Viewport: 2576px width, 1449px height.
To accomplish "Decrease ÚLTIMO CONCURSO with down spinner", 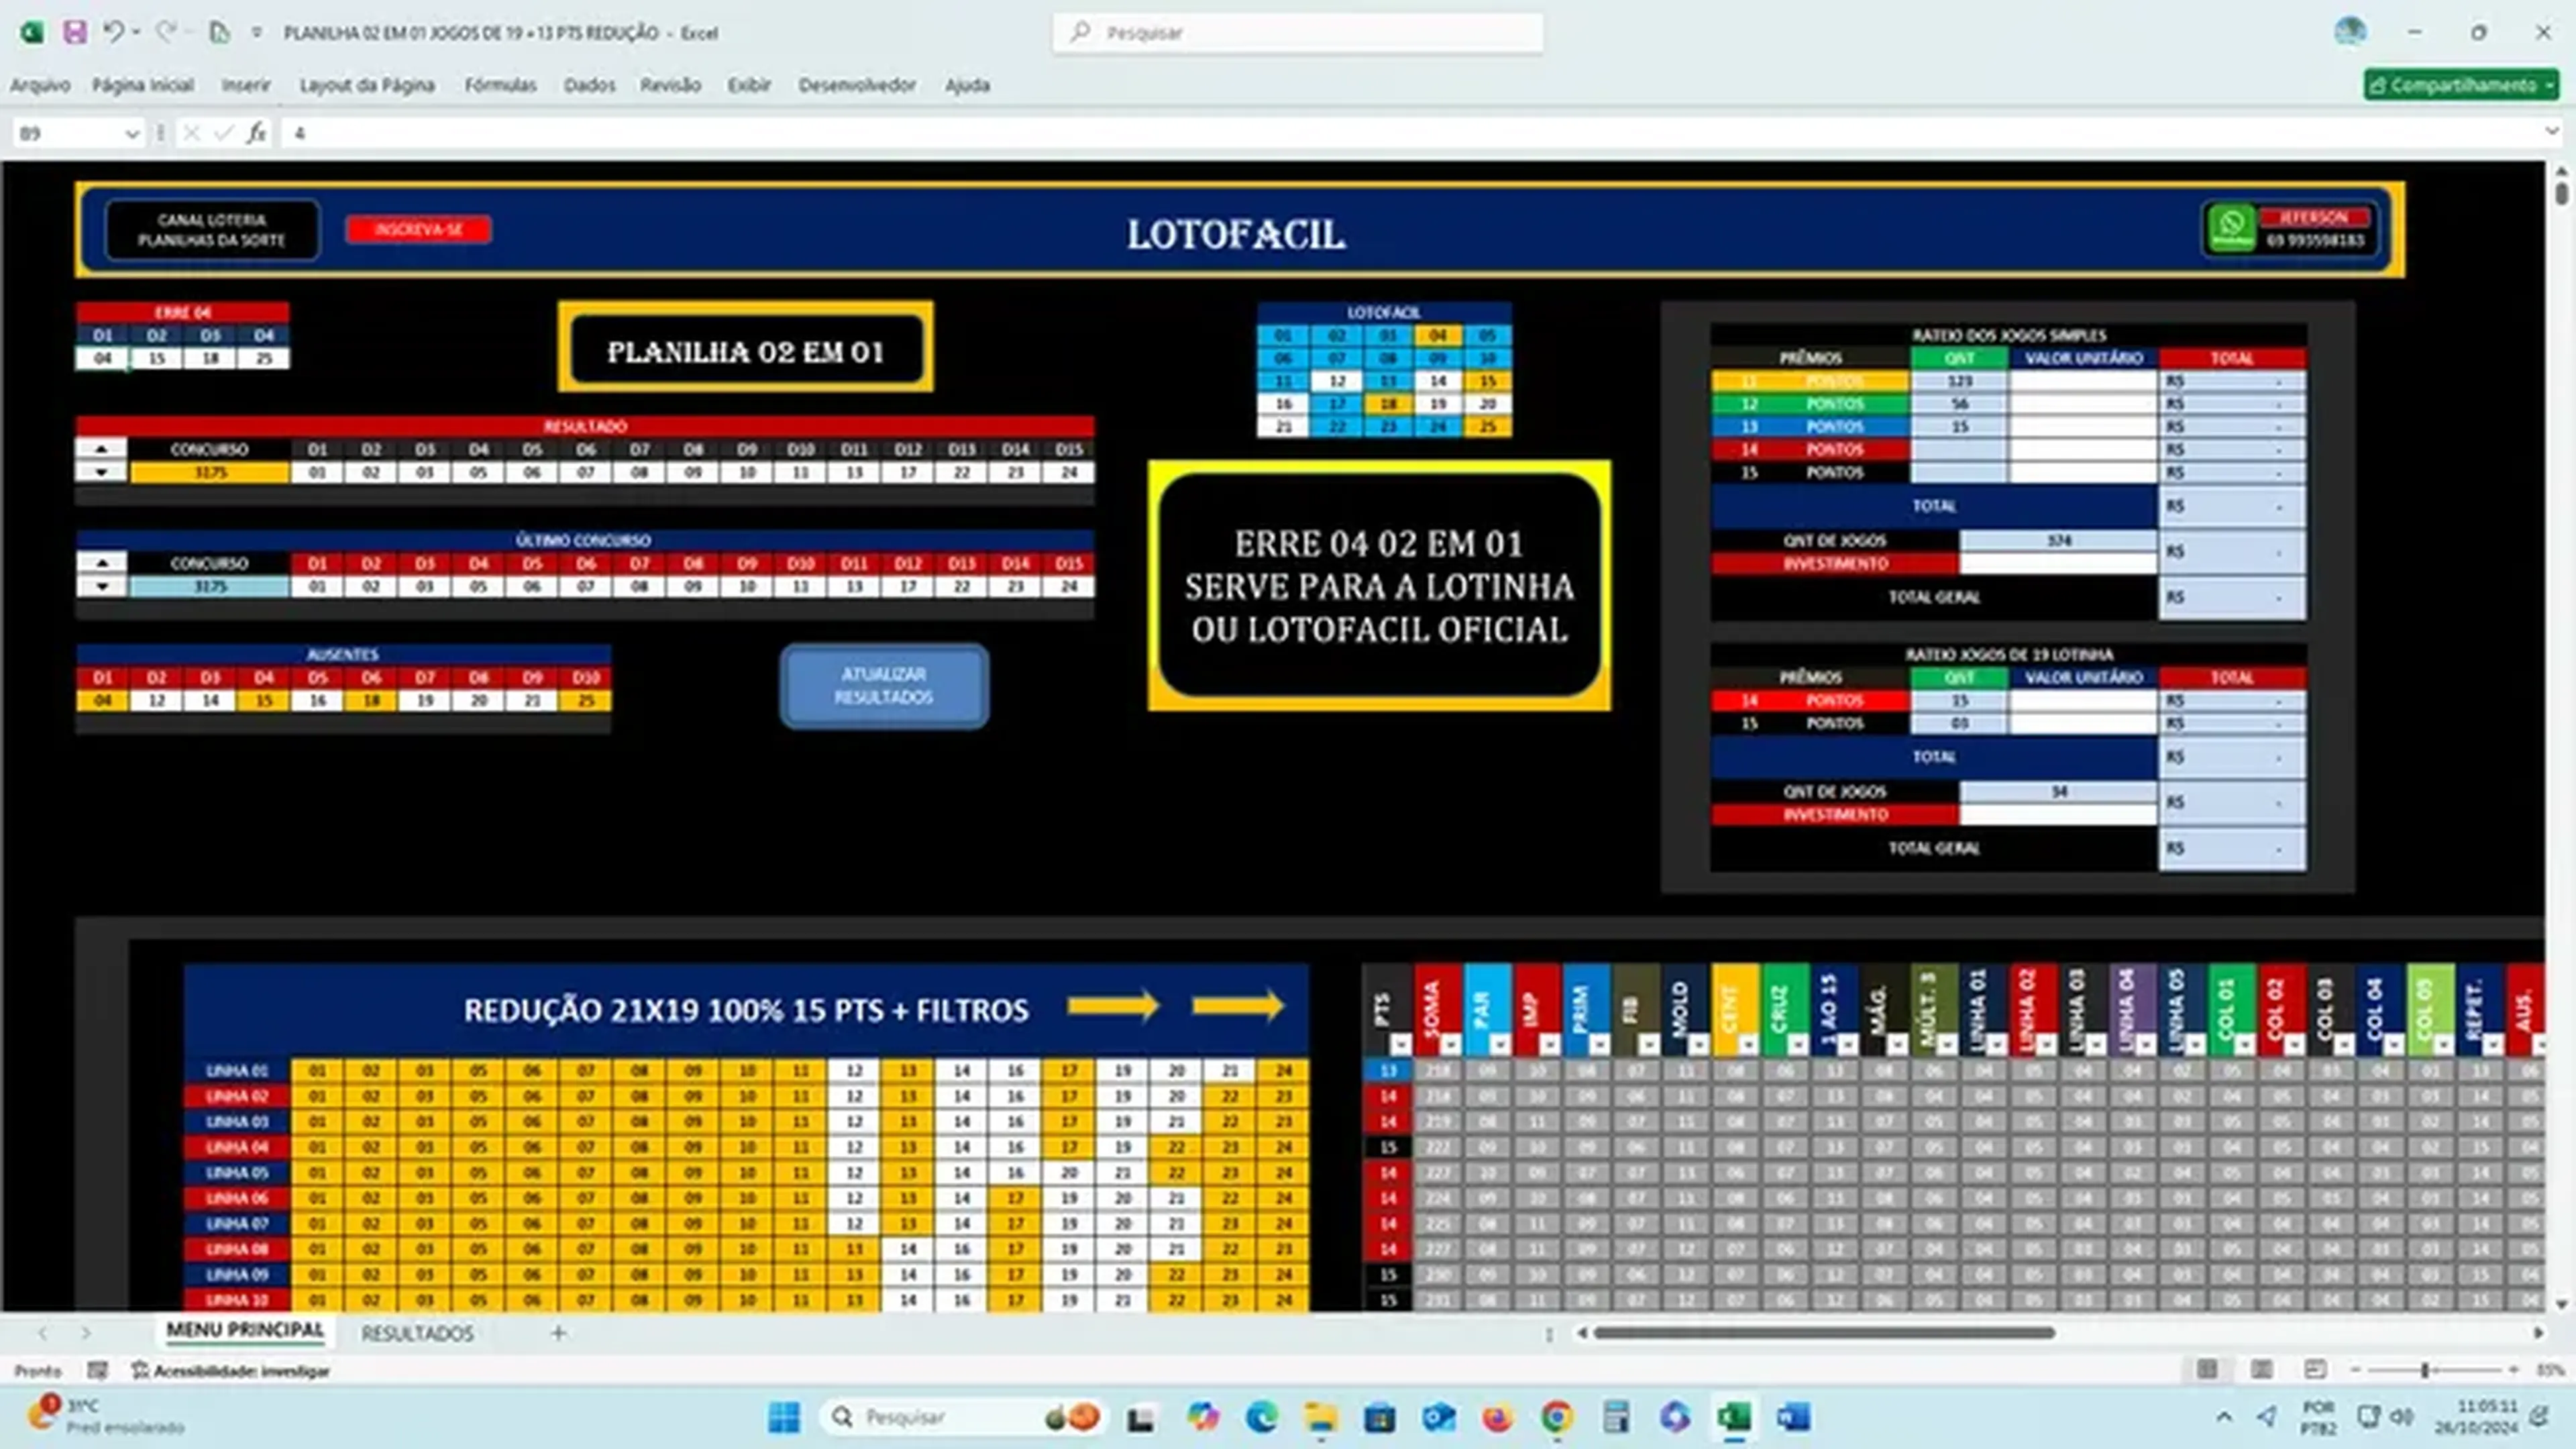I will 101,586.
